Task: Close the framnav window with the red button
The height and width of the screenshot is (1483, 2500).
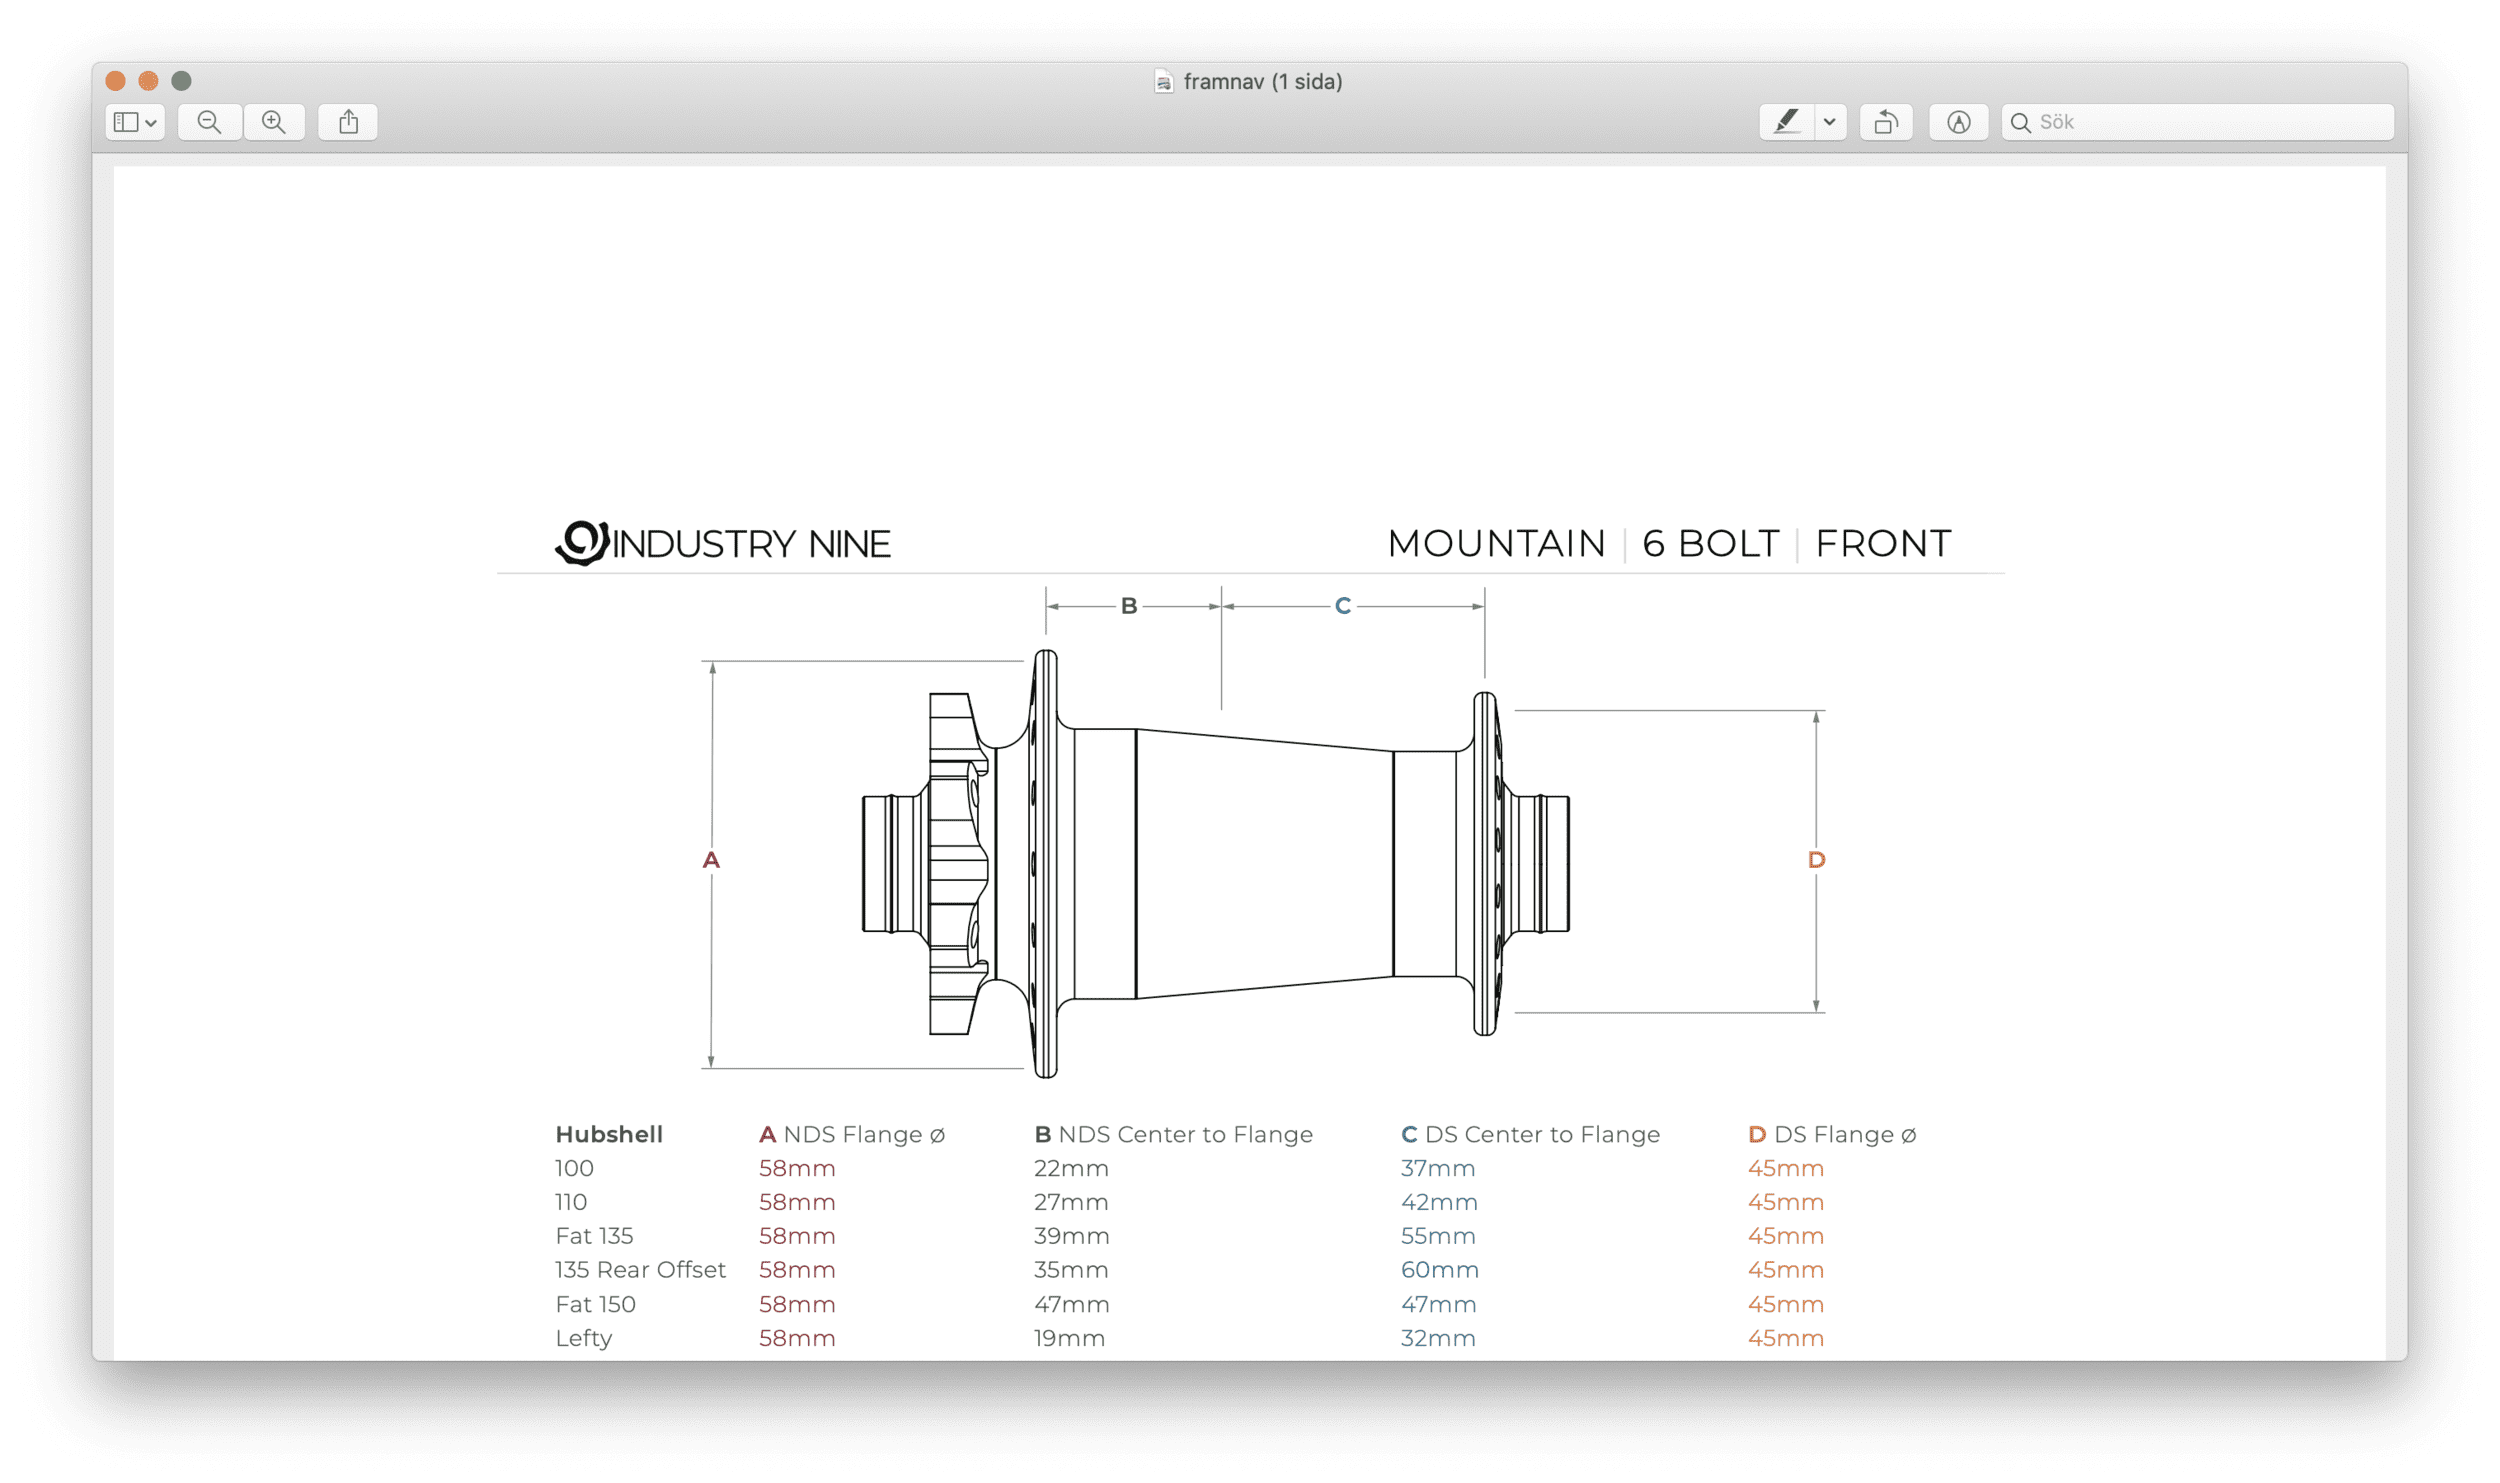Action: (x=115, y=81)
